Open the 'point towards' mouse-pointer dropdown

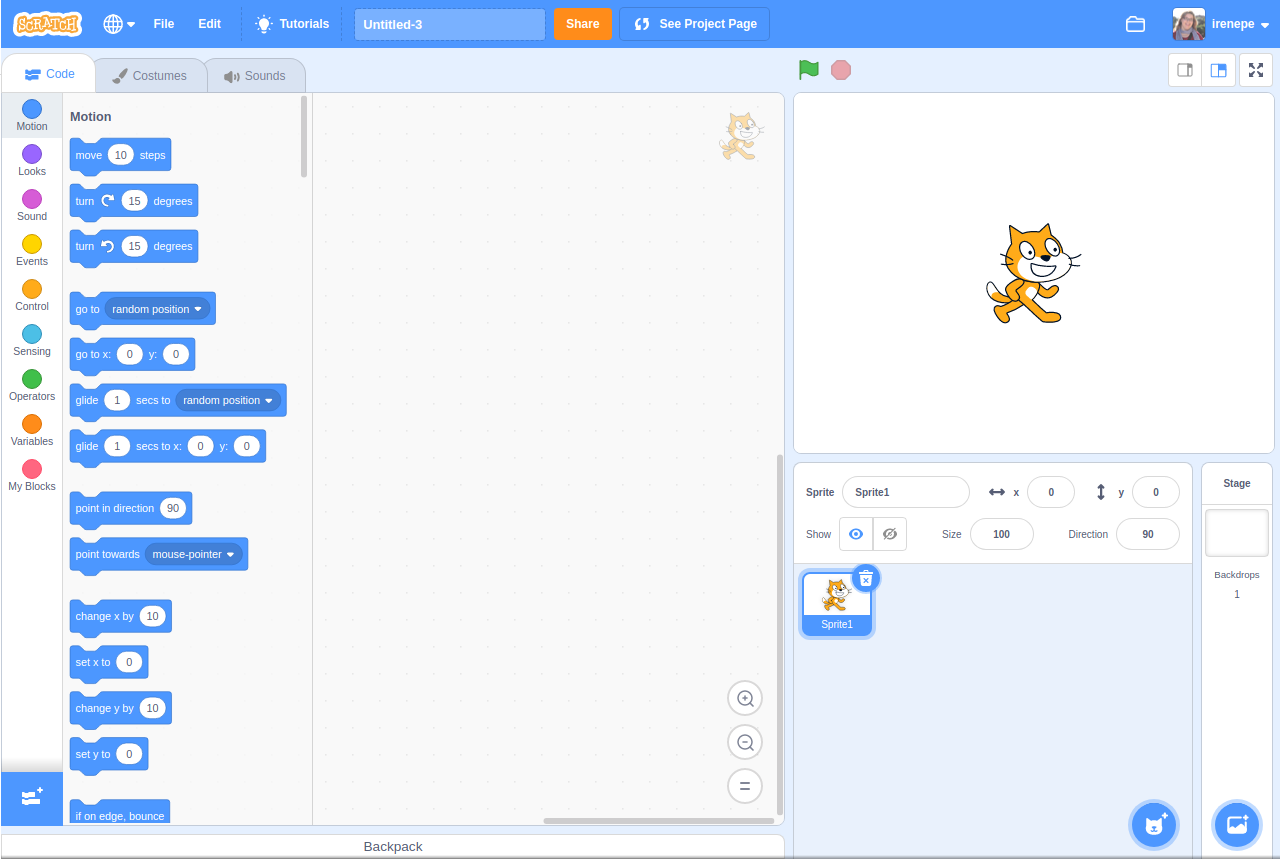194,554
